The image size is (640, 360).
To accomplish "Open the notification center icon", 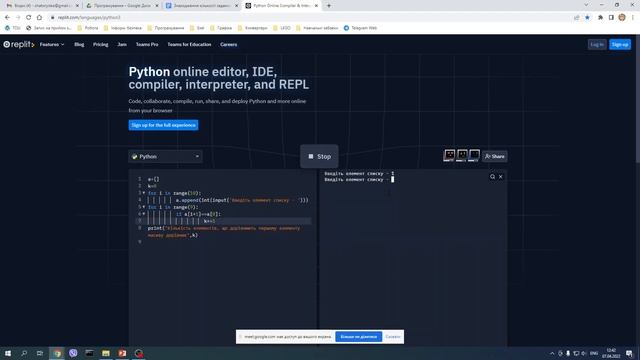I will pos(629,353).
